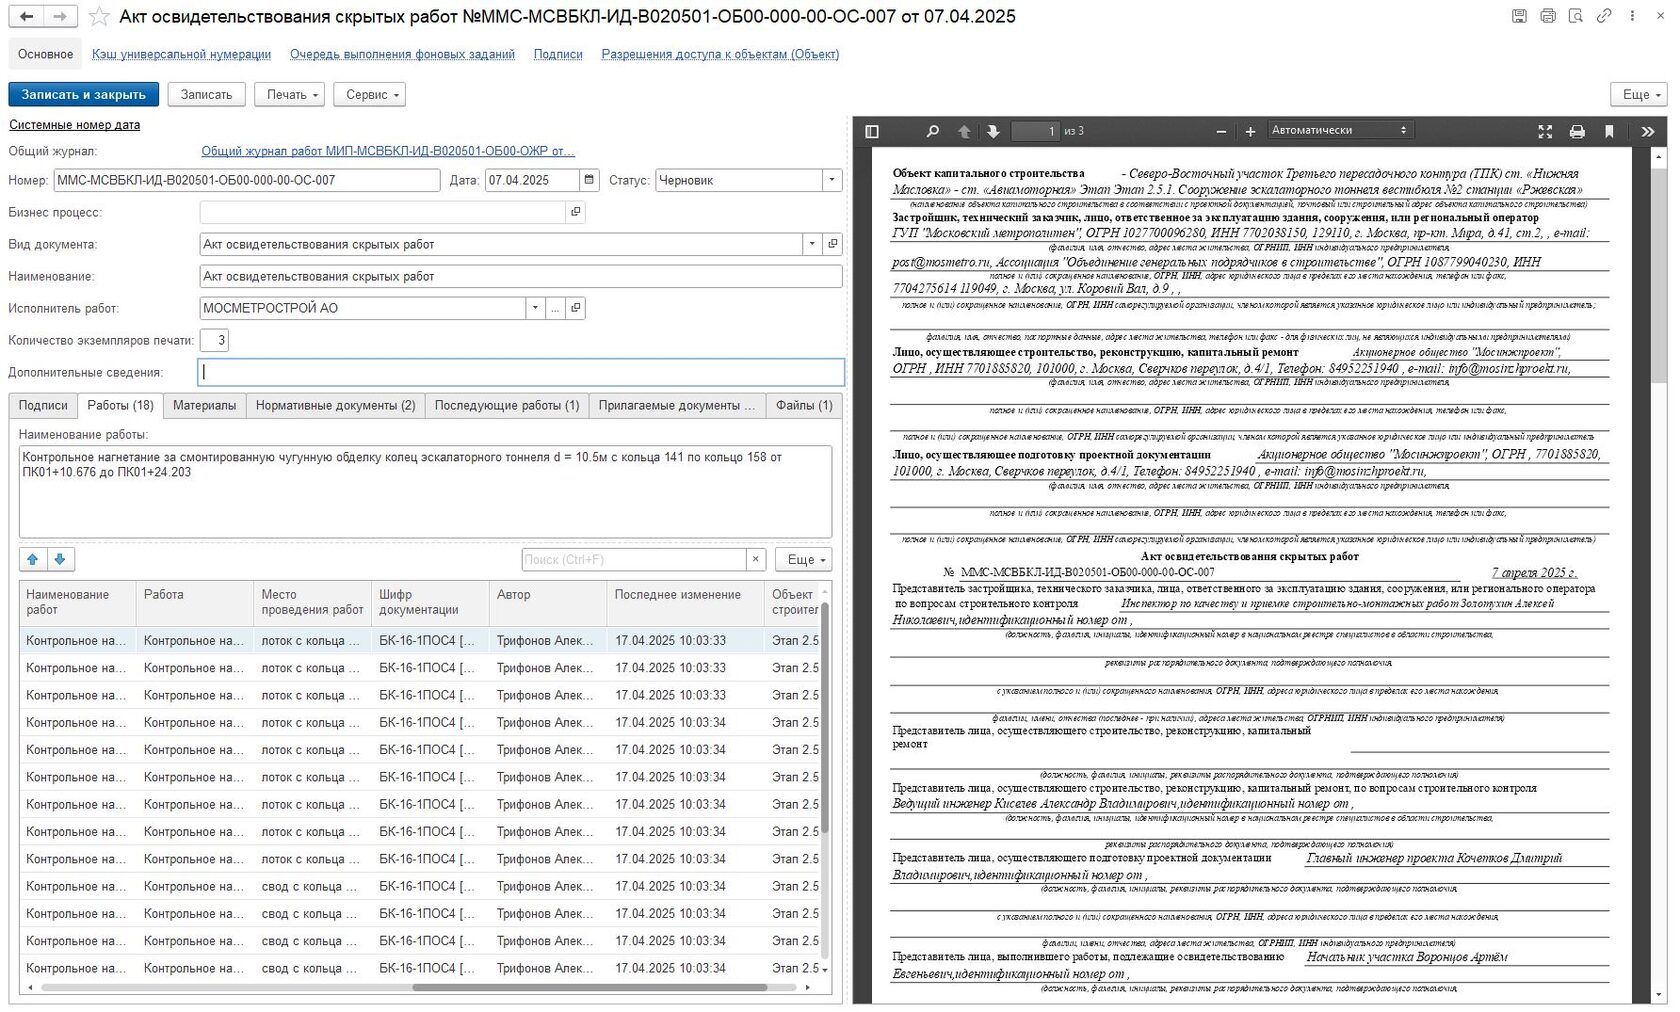Open the Вид документа dropdown list
This screenshot has width=1680, height=1012.
[811, 244]
